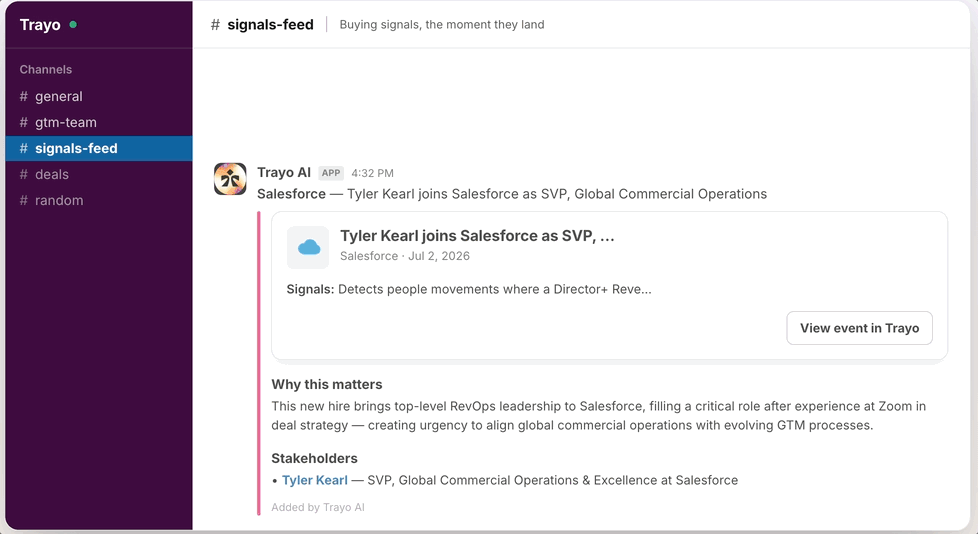This screenshot has width=978, height=534.
Task: Click the 4:32 PM message timestamp
Action: (372, 173)
